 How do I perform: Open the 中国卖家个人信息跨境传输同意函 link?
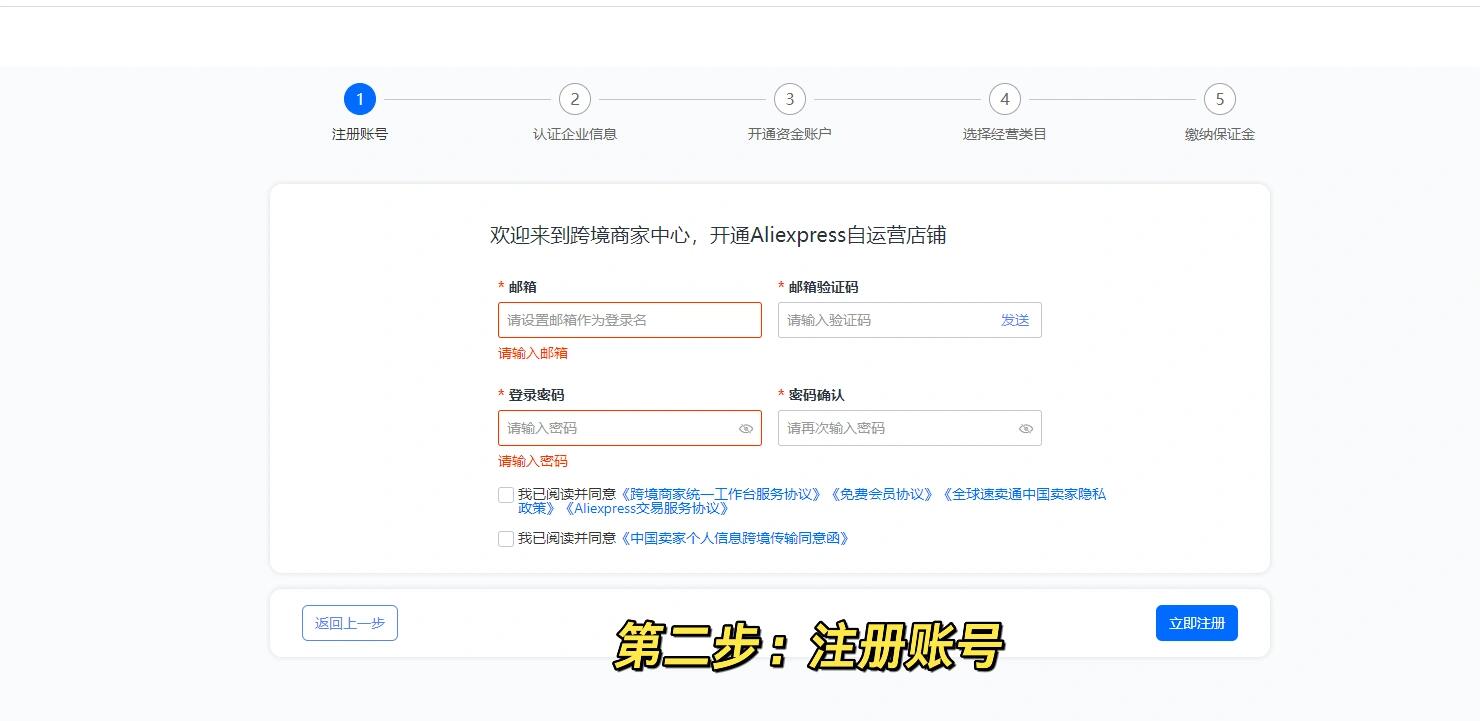[735, 538]
